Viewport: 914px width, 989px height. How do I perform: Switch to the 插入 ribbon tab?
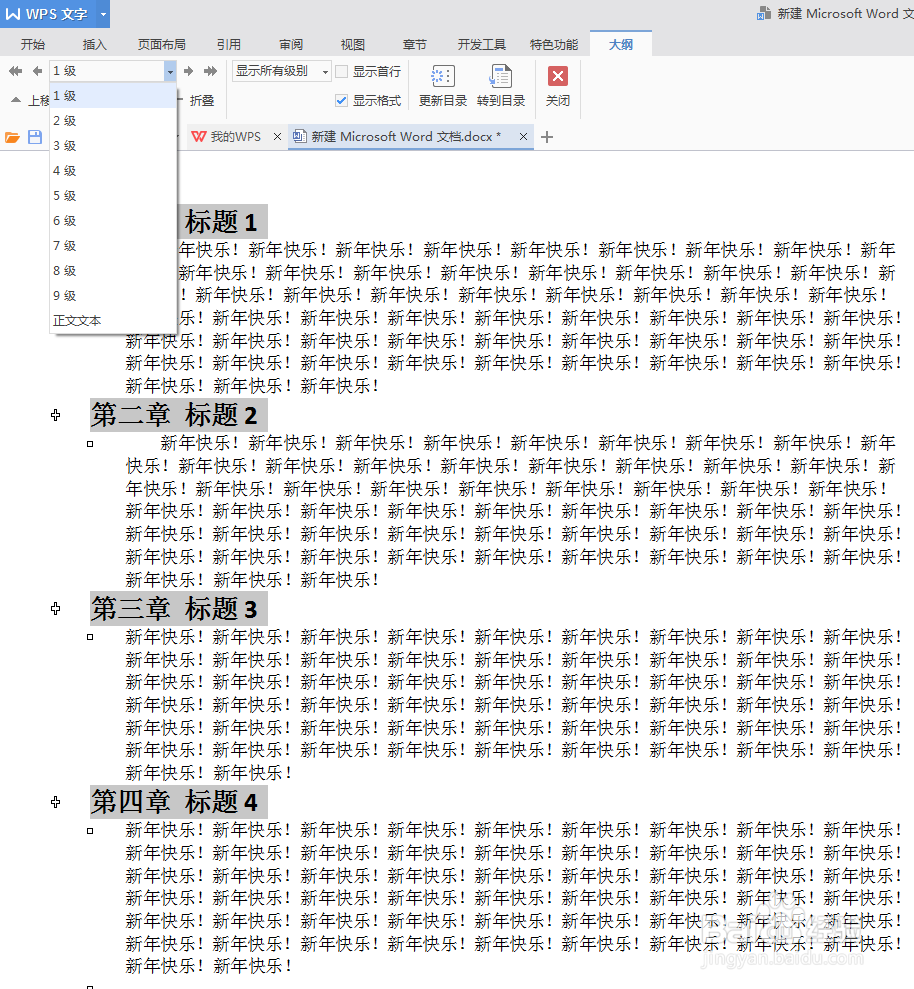tap(95, 45)
